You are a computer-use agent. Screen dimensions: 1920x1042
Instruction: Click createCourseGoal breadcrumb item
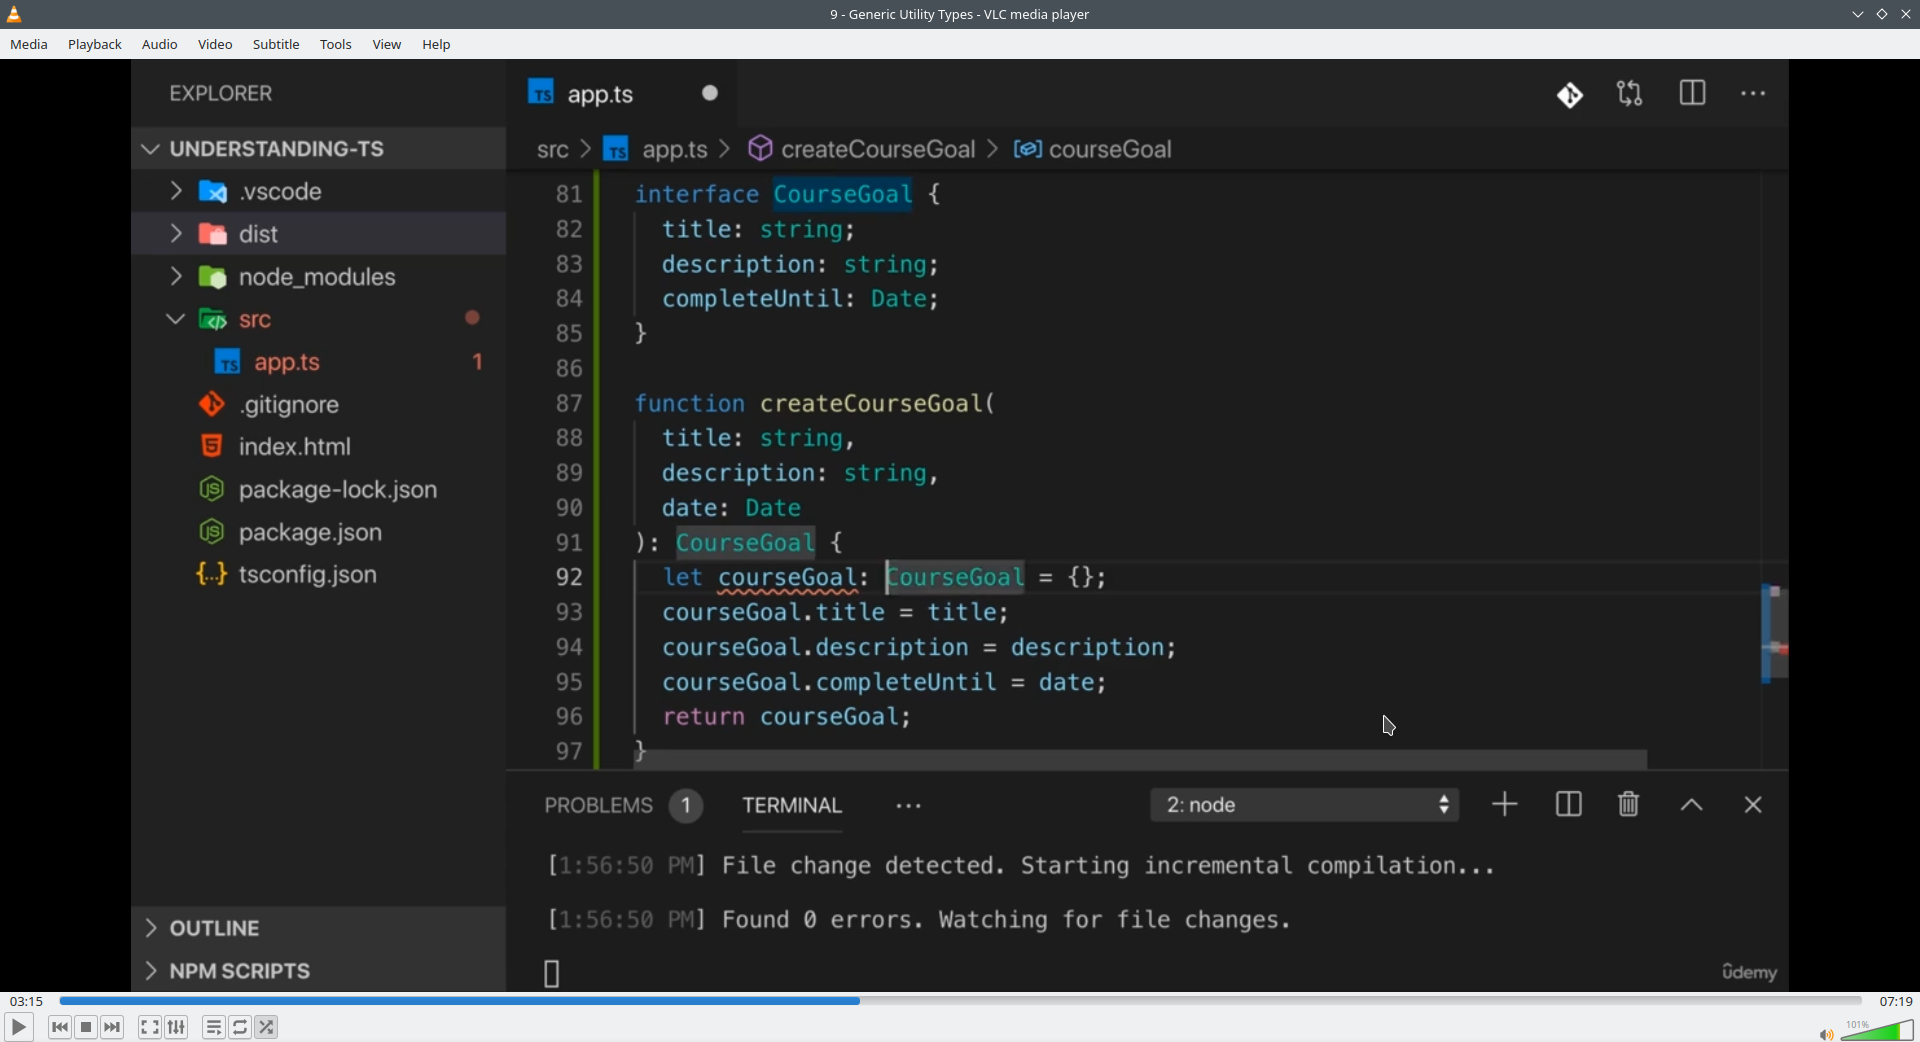(x=862, y=149)
